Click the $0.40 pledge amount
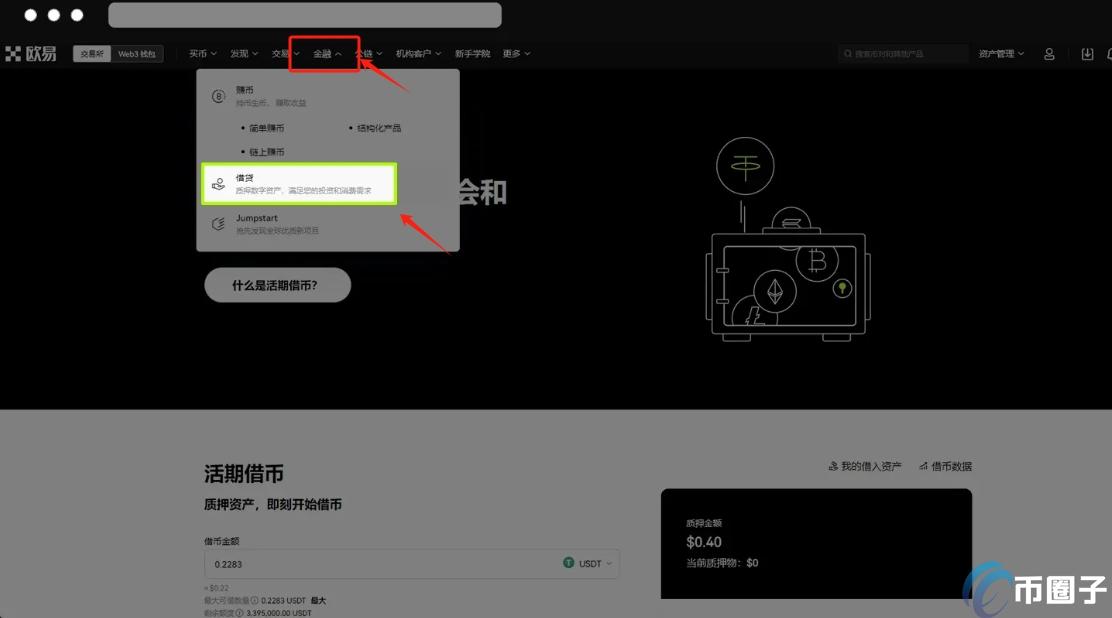Image resolution: width=1112 pixels, height=618 pixels. pyautogui.click(x=704, y=542)
